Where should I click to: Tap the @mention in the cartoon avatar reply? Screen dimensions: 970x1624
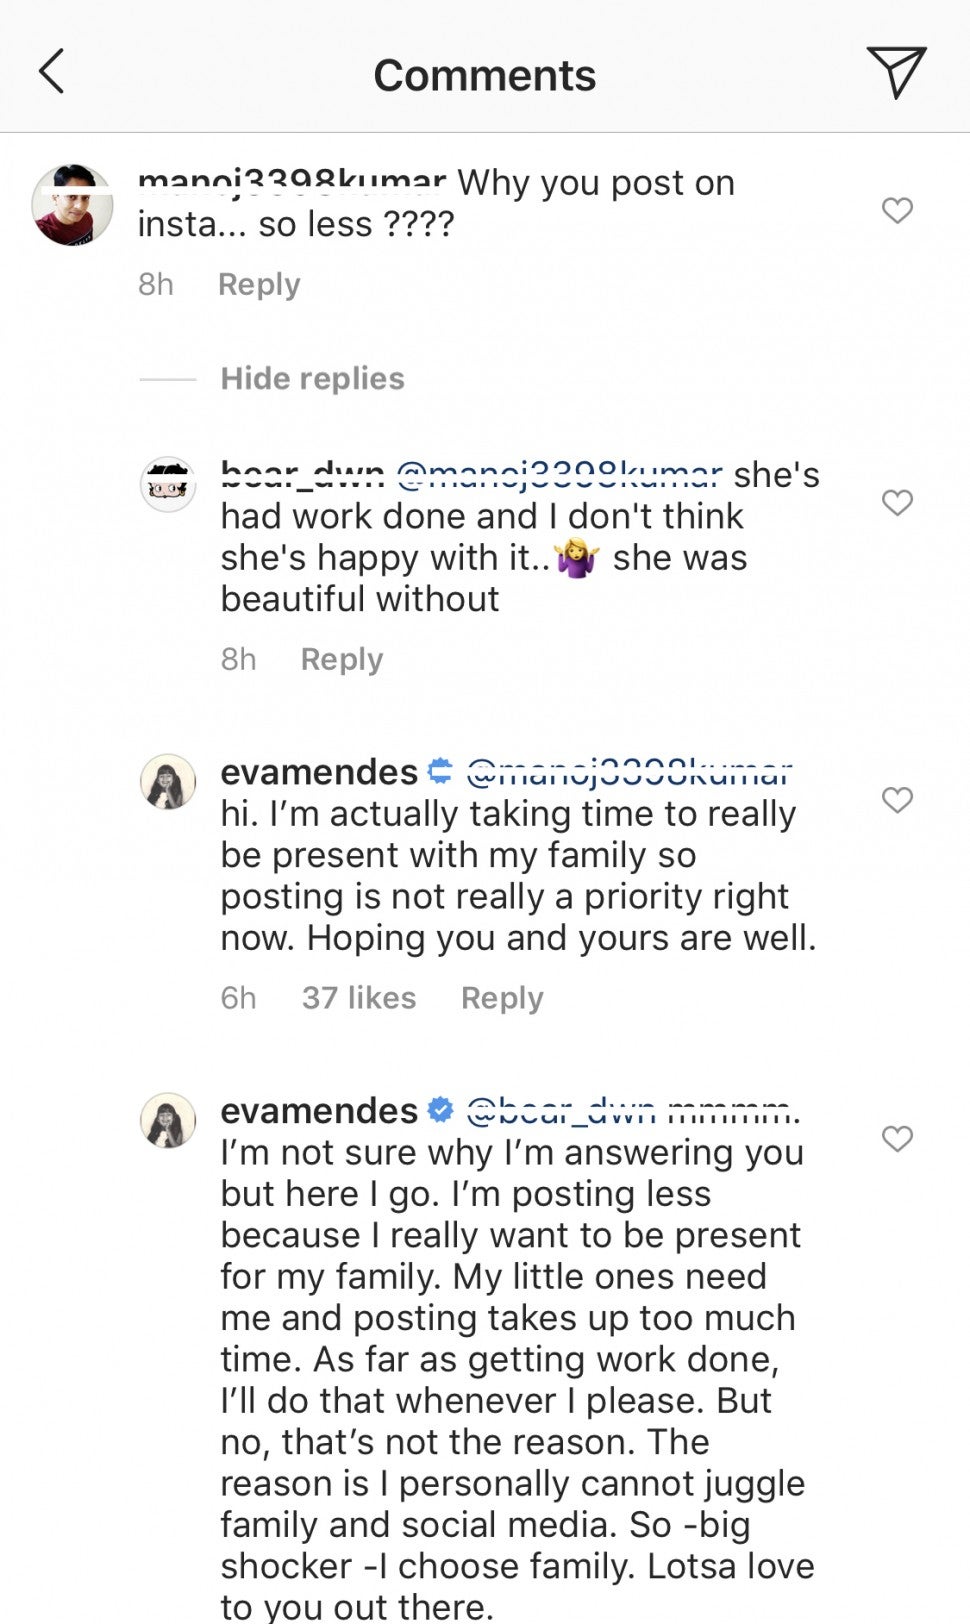click(x=559, y=474)
